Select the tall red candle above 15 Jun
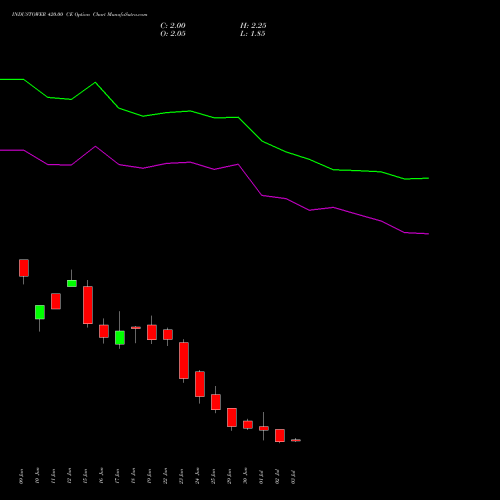 pyautogui.click(x=88, y=305)
